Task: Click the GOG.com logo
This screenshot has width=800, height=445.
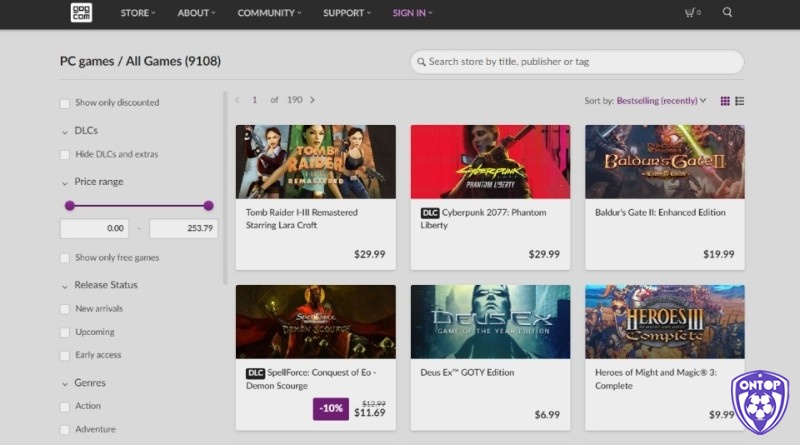Action: [x=81, y=12]
